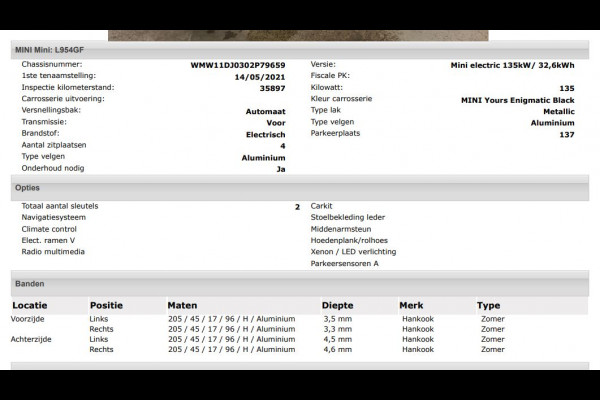Collapse the Banden section header
The image size is (600, 400).
pos(30,284)
